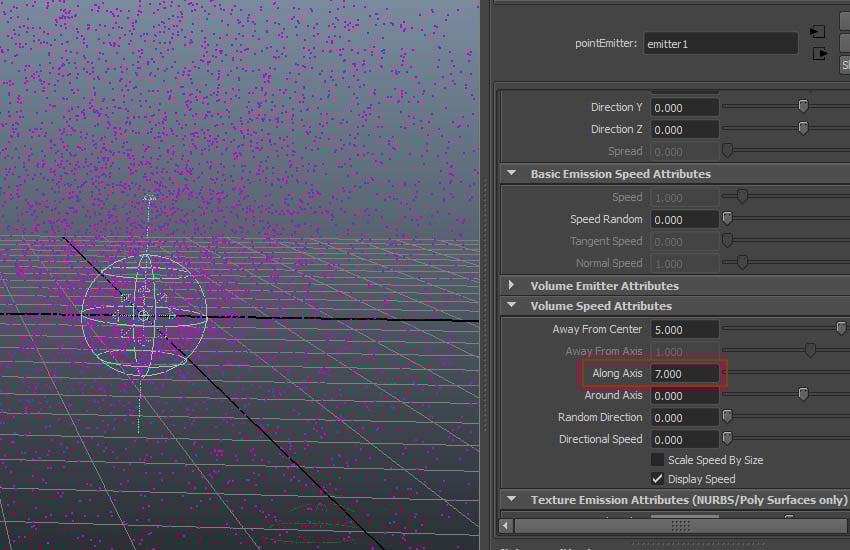Click the Direction Z slider handle
Screen dimensions: 850x550
coord(802,128)
